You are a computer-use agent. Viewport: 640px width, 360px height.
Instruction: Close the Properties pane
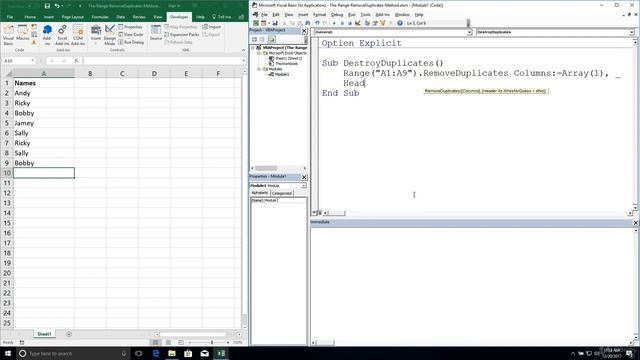tap(304, 177)
